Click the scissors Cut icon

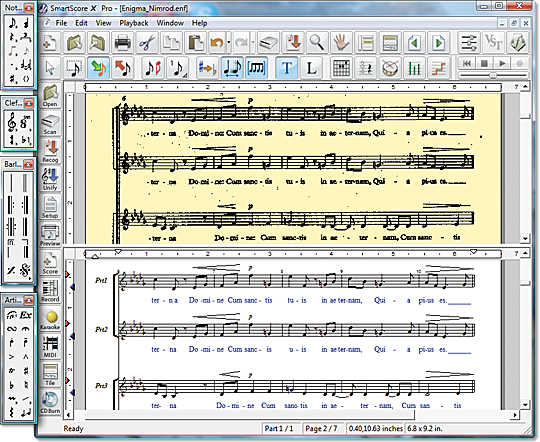[x=147, y=43]
